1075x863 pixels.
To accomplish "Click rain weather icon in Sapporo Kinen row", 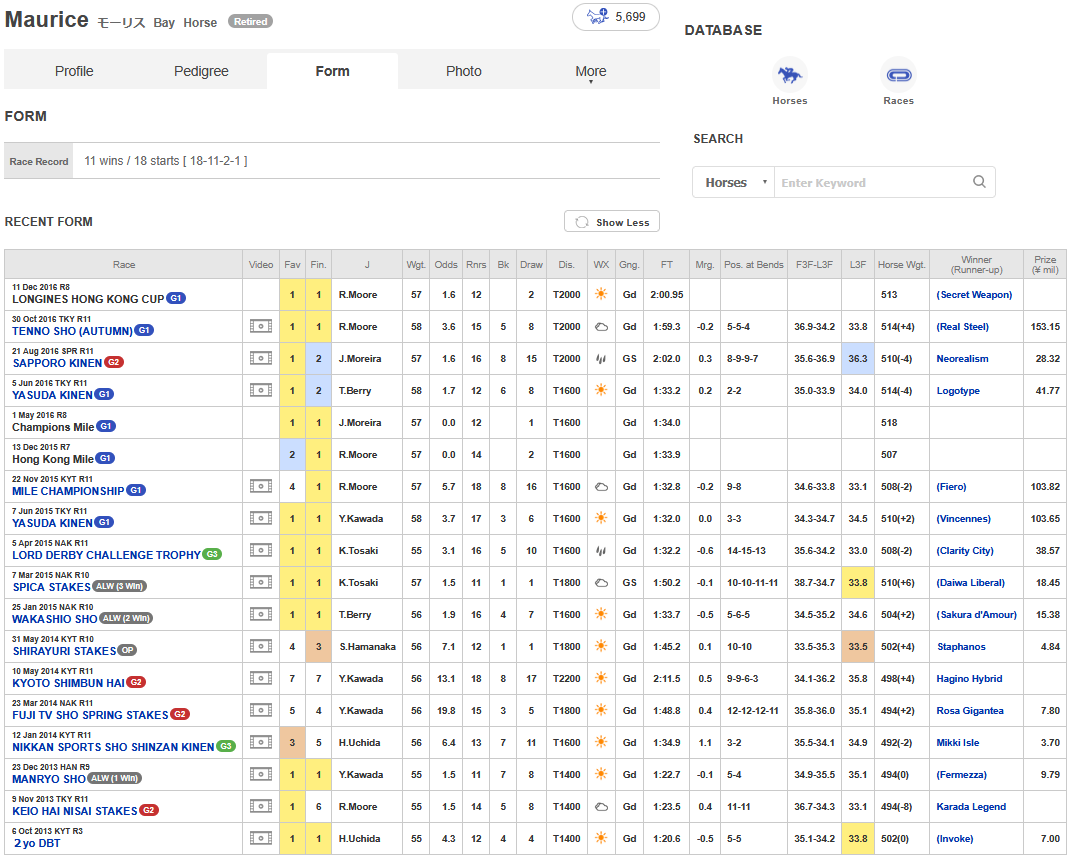I will pyautogui.click(x=601, y=358).
